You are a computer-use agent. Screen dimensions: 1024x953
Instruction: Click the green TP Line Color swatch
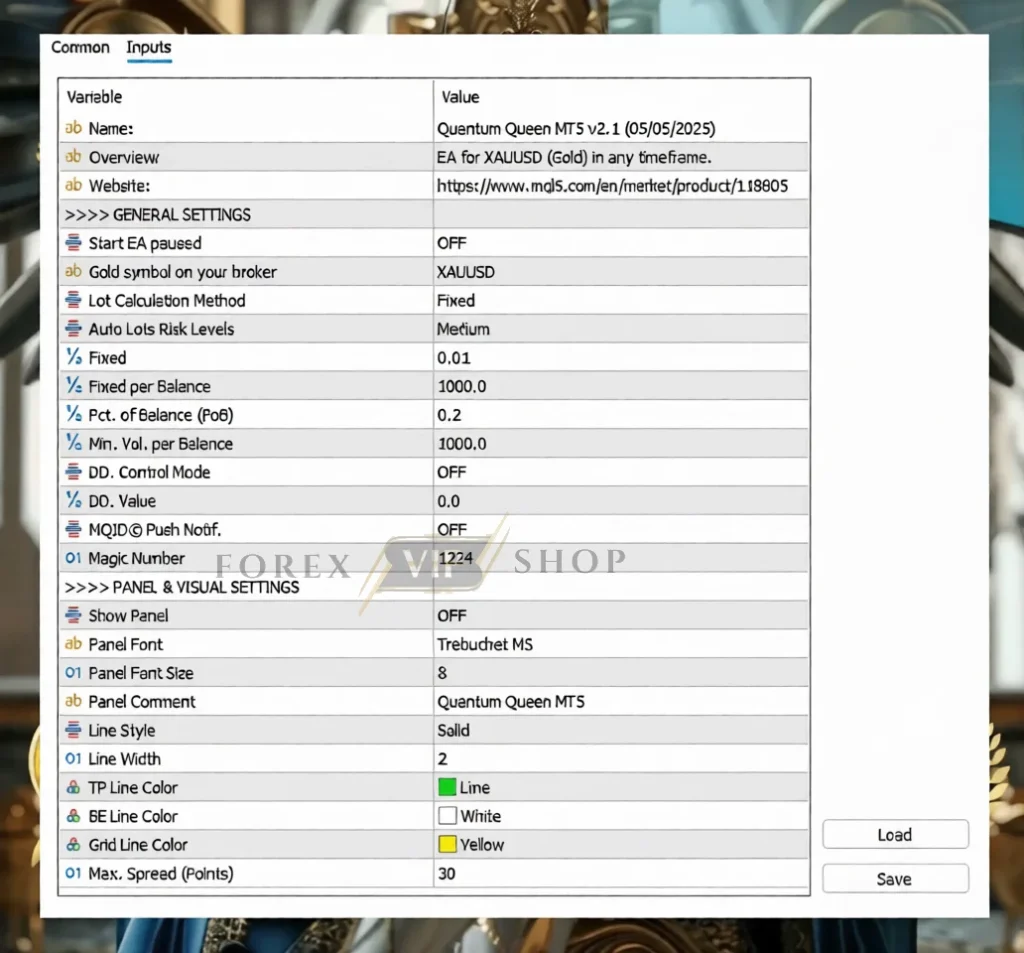[447, 787]
